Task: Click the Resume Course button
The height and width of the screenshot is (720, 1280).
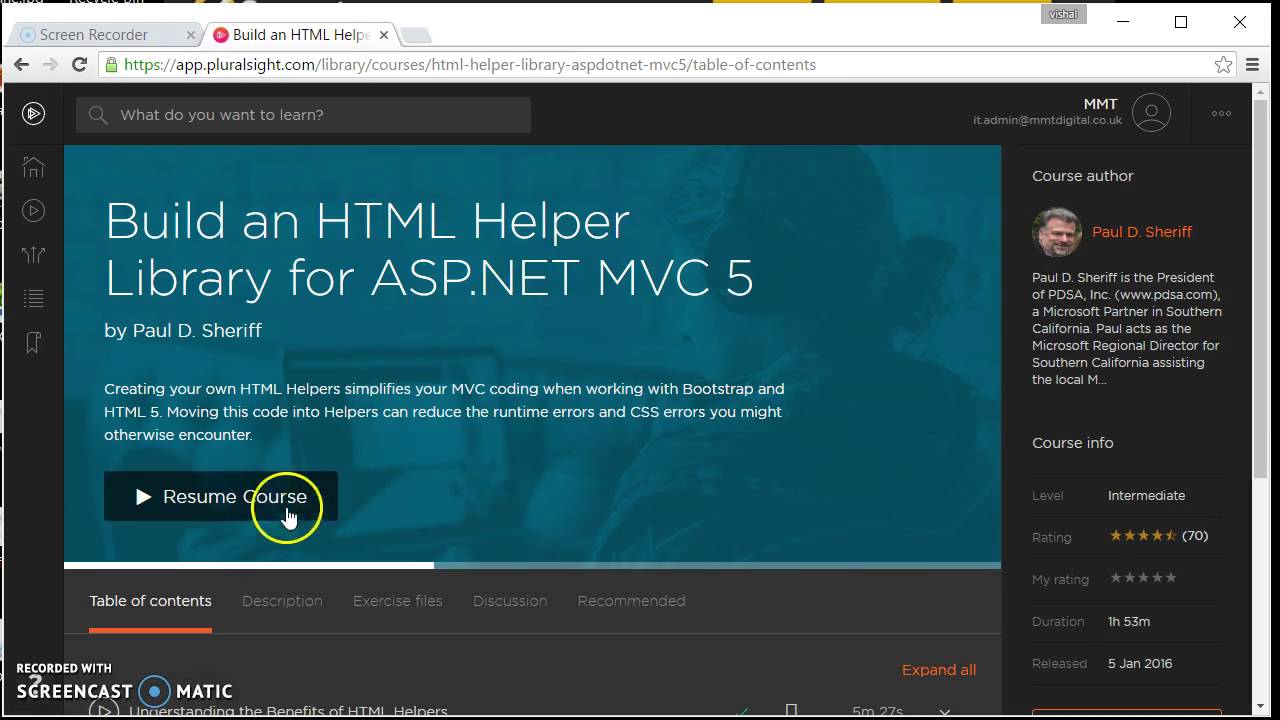Action: coord(221,496)
